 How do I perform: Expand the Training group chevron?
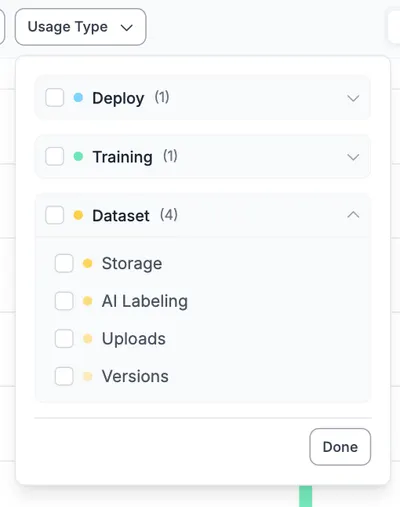click(353, 157)
